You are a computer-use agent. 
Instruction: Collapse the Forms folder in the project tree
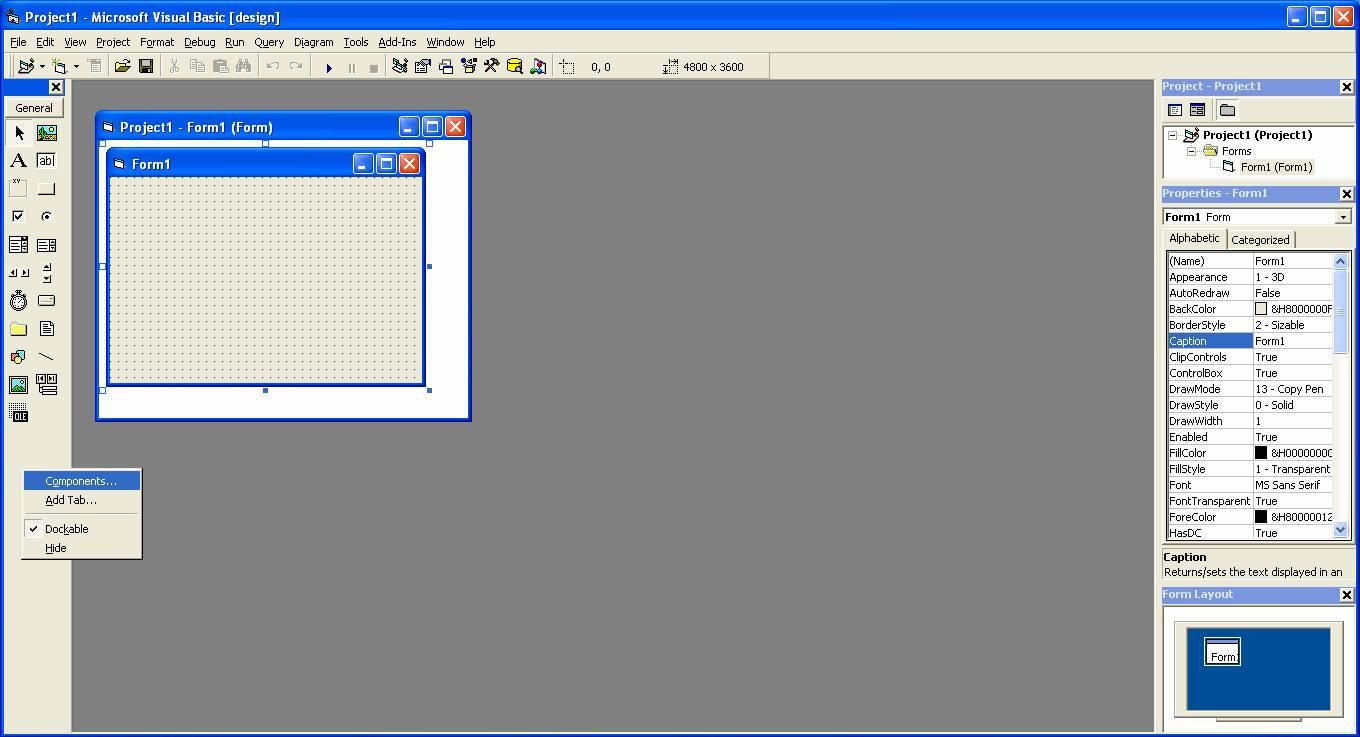(1192, 151)
